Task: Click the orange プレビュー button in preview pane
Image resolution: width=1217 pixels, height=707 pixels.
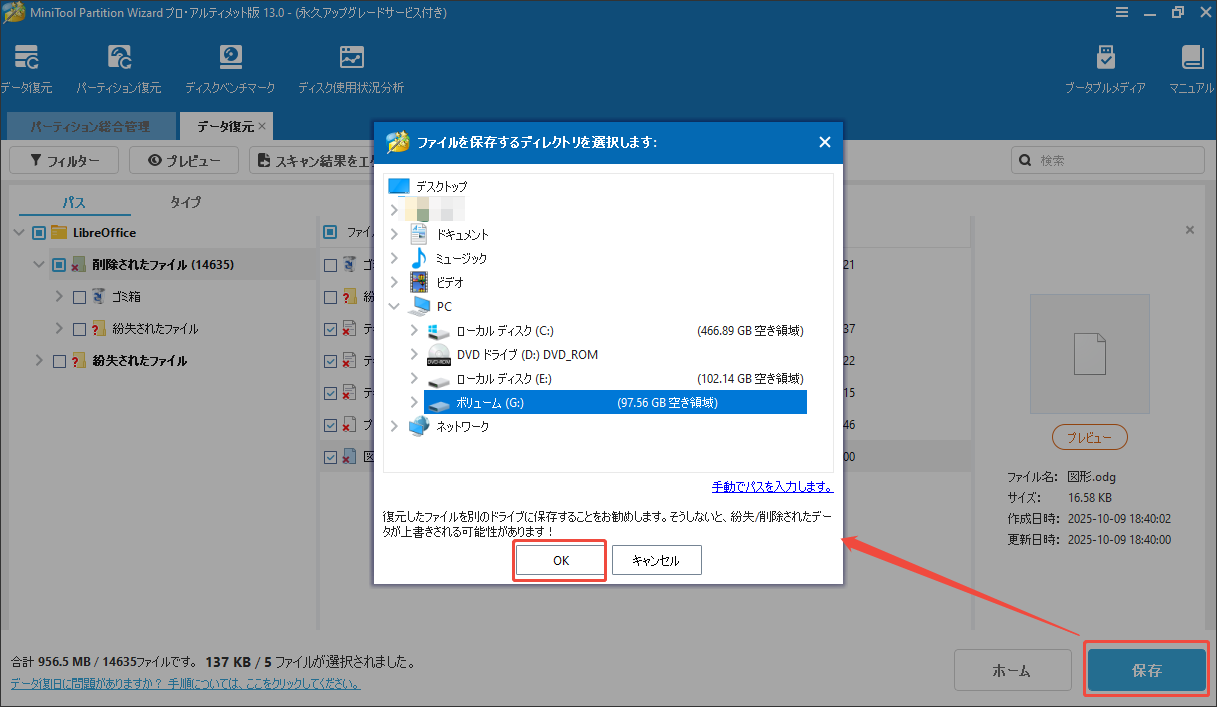Action: click(1089, 437)
